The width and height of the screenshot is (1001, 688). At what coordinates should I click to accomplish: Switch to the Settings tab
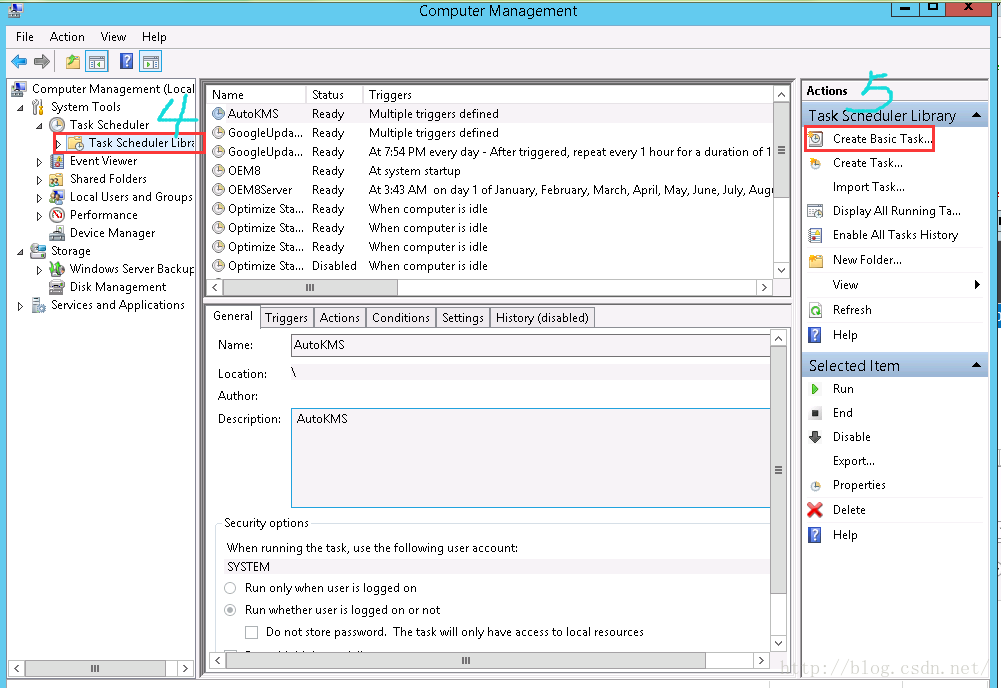(463, 318)
